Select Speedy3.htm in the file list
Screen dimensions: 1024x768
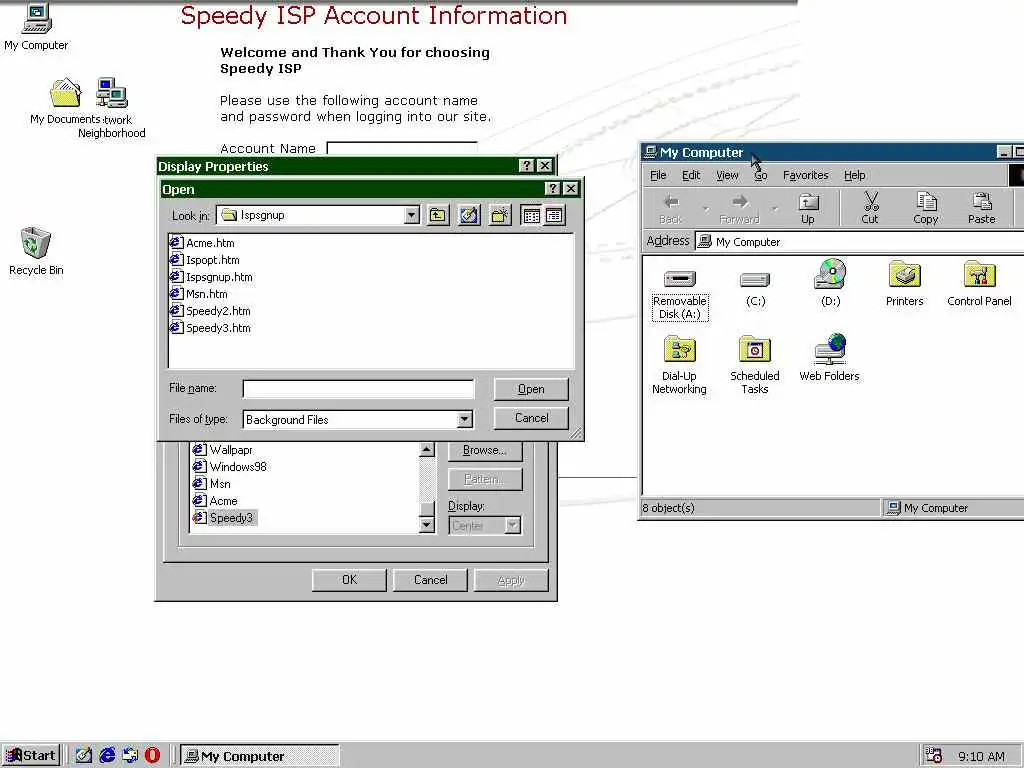210,328
